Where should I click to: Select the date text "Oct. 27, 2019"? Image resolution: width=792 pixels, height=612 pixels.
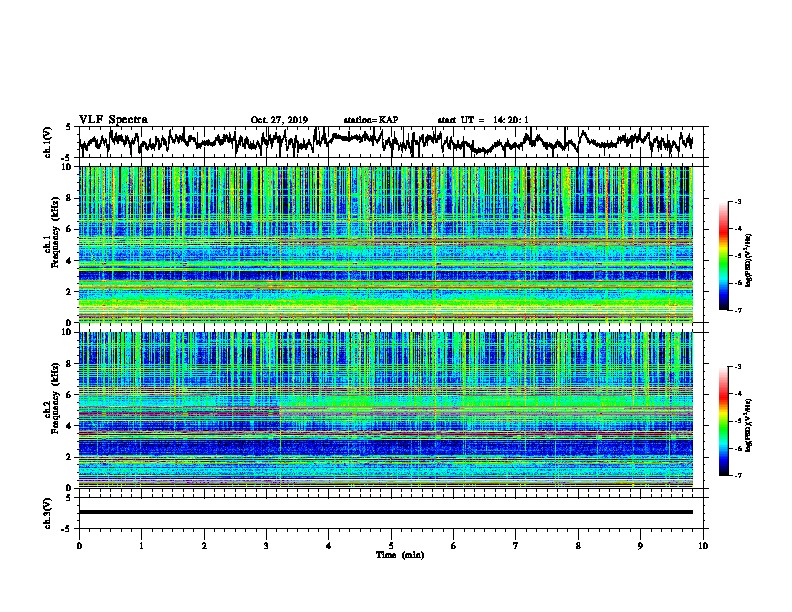coord(279,120)
